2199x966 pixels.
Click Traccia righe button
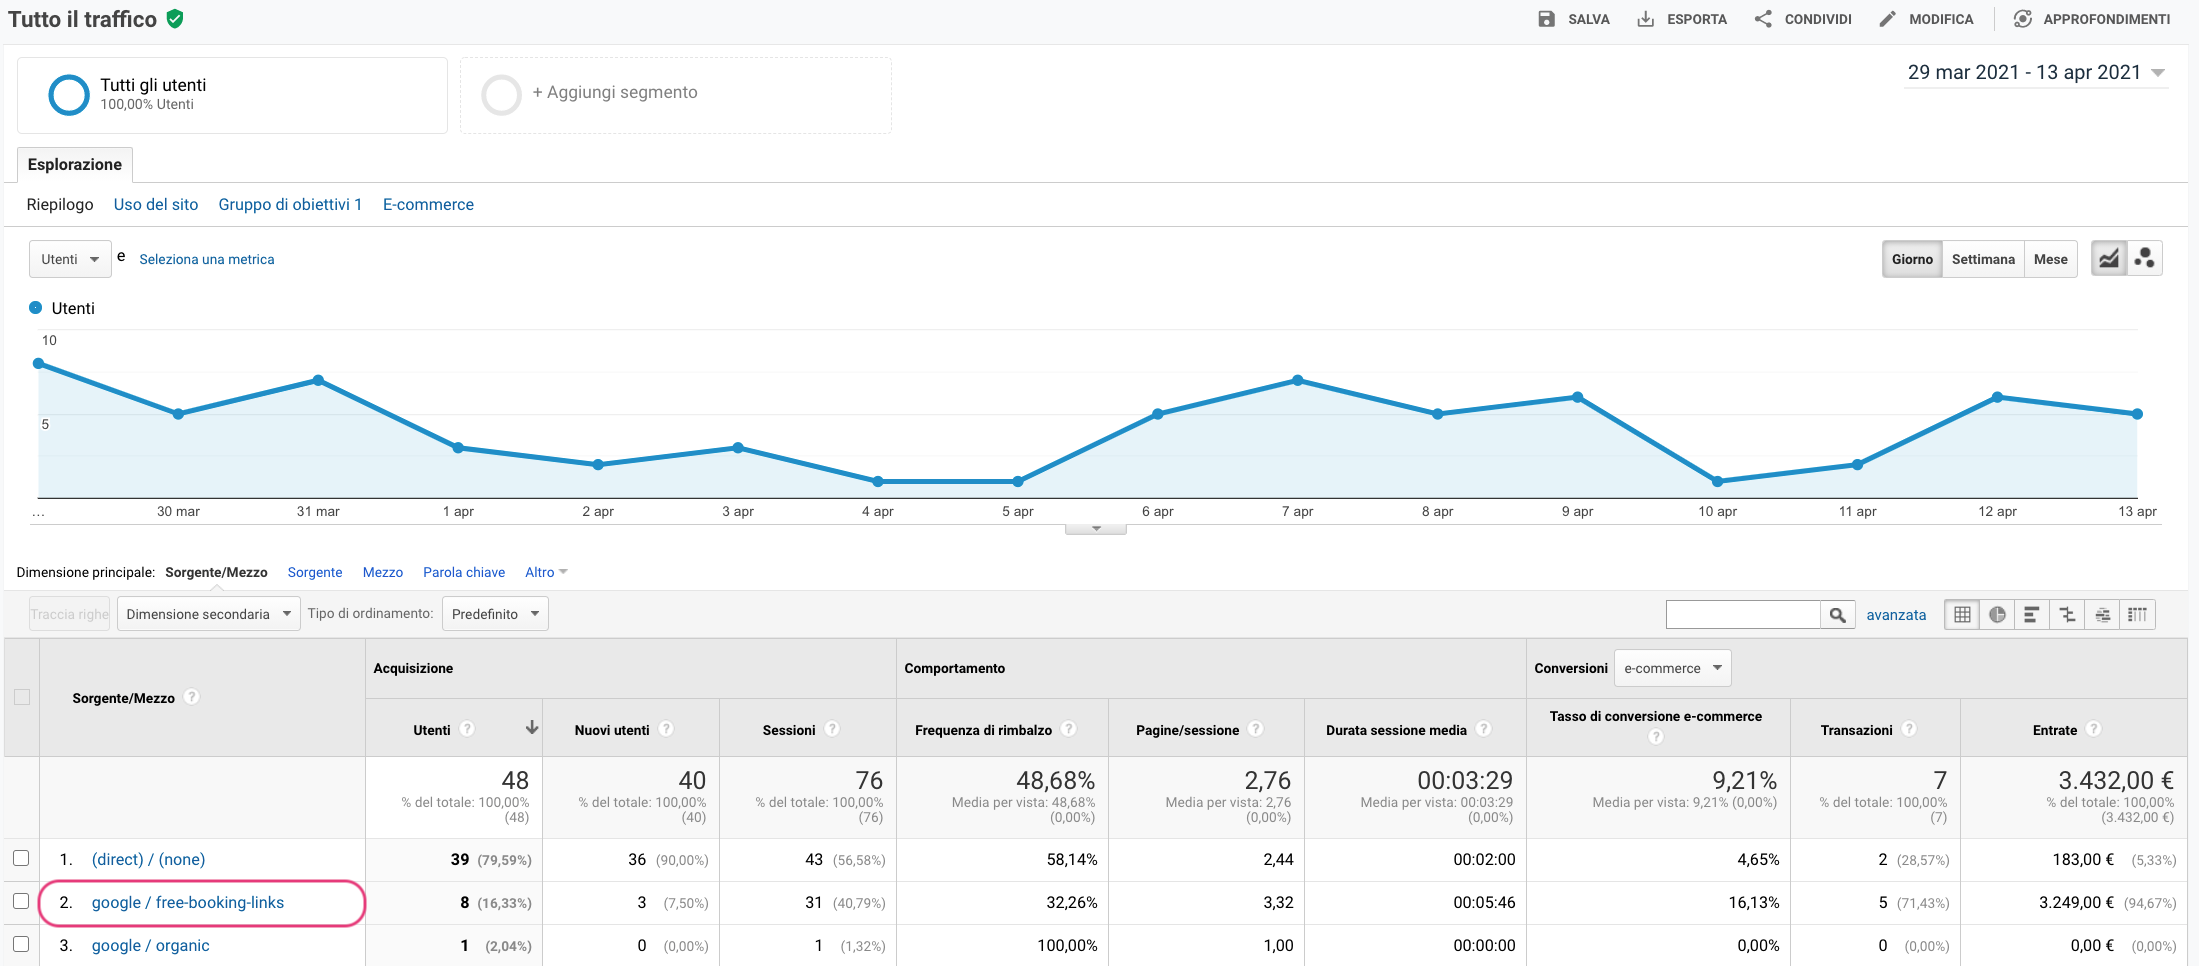coord(69,614)
